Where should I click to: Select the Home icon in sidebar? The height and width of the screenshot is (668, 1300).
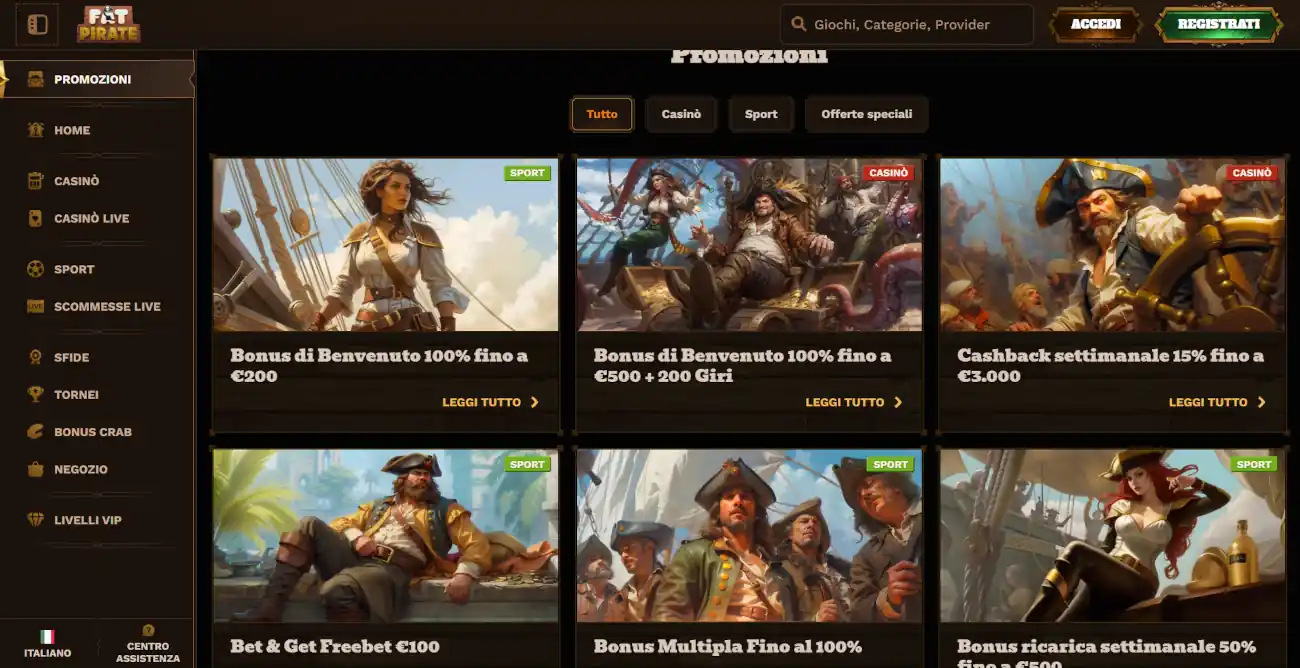36,130
